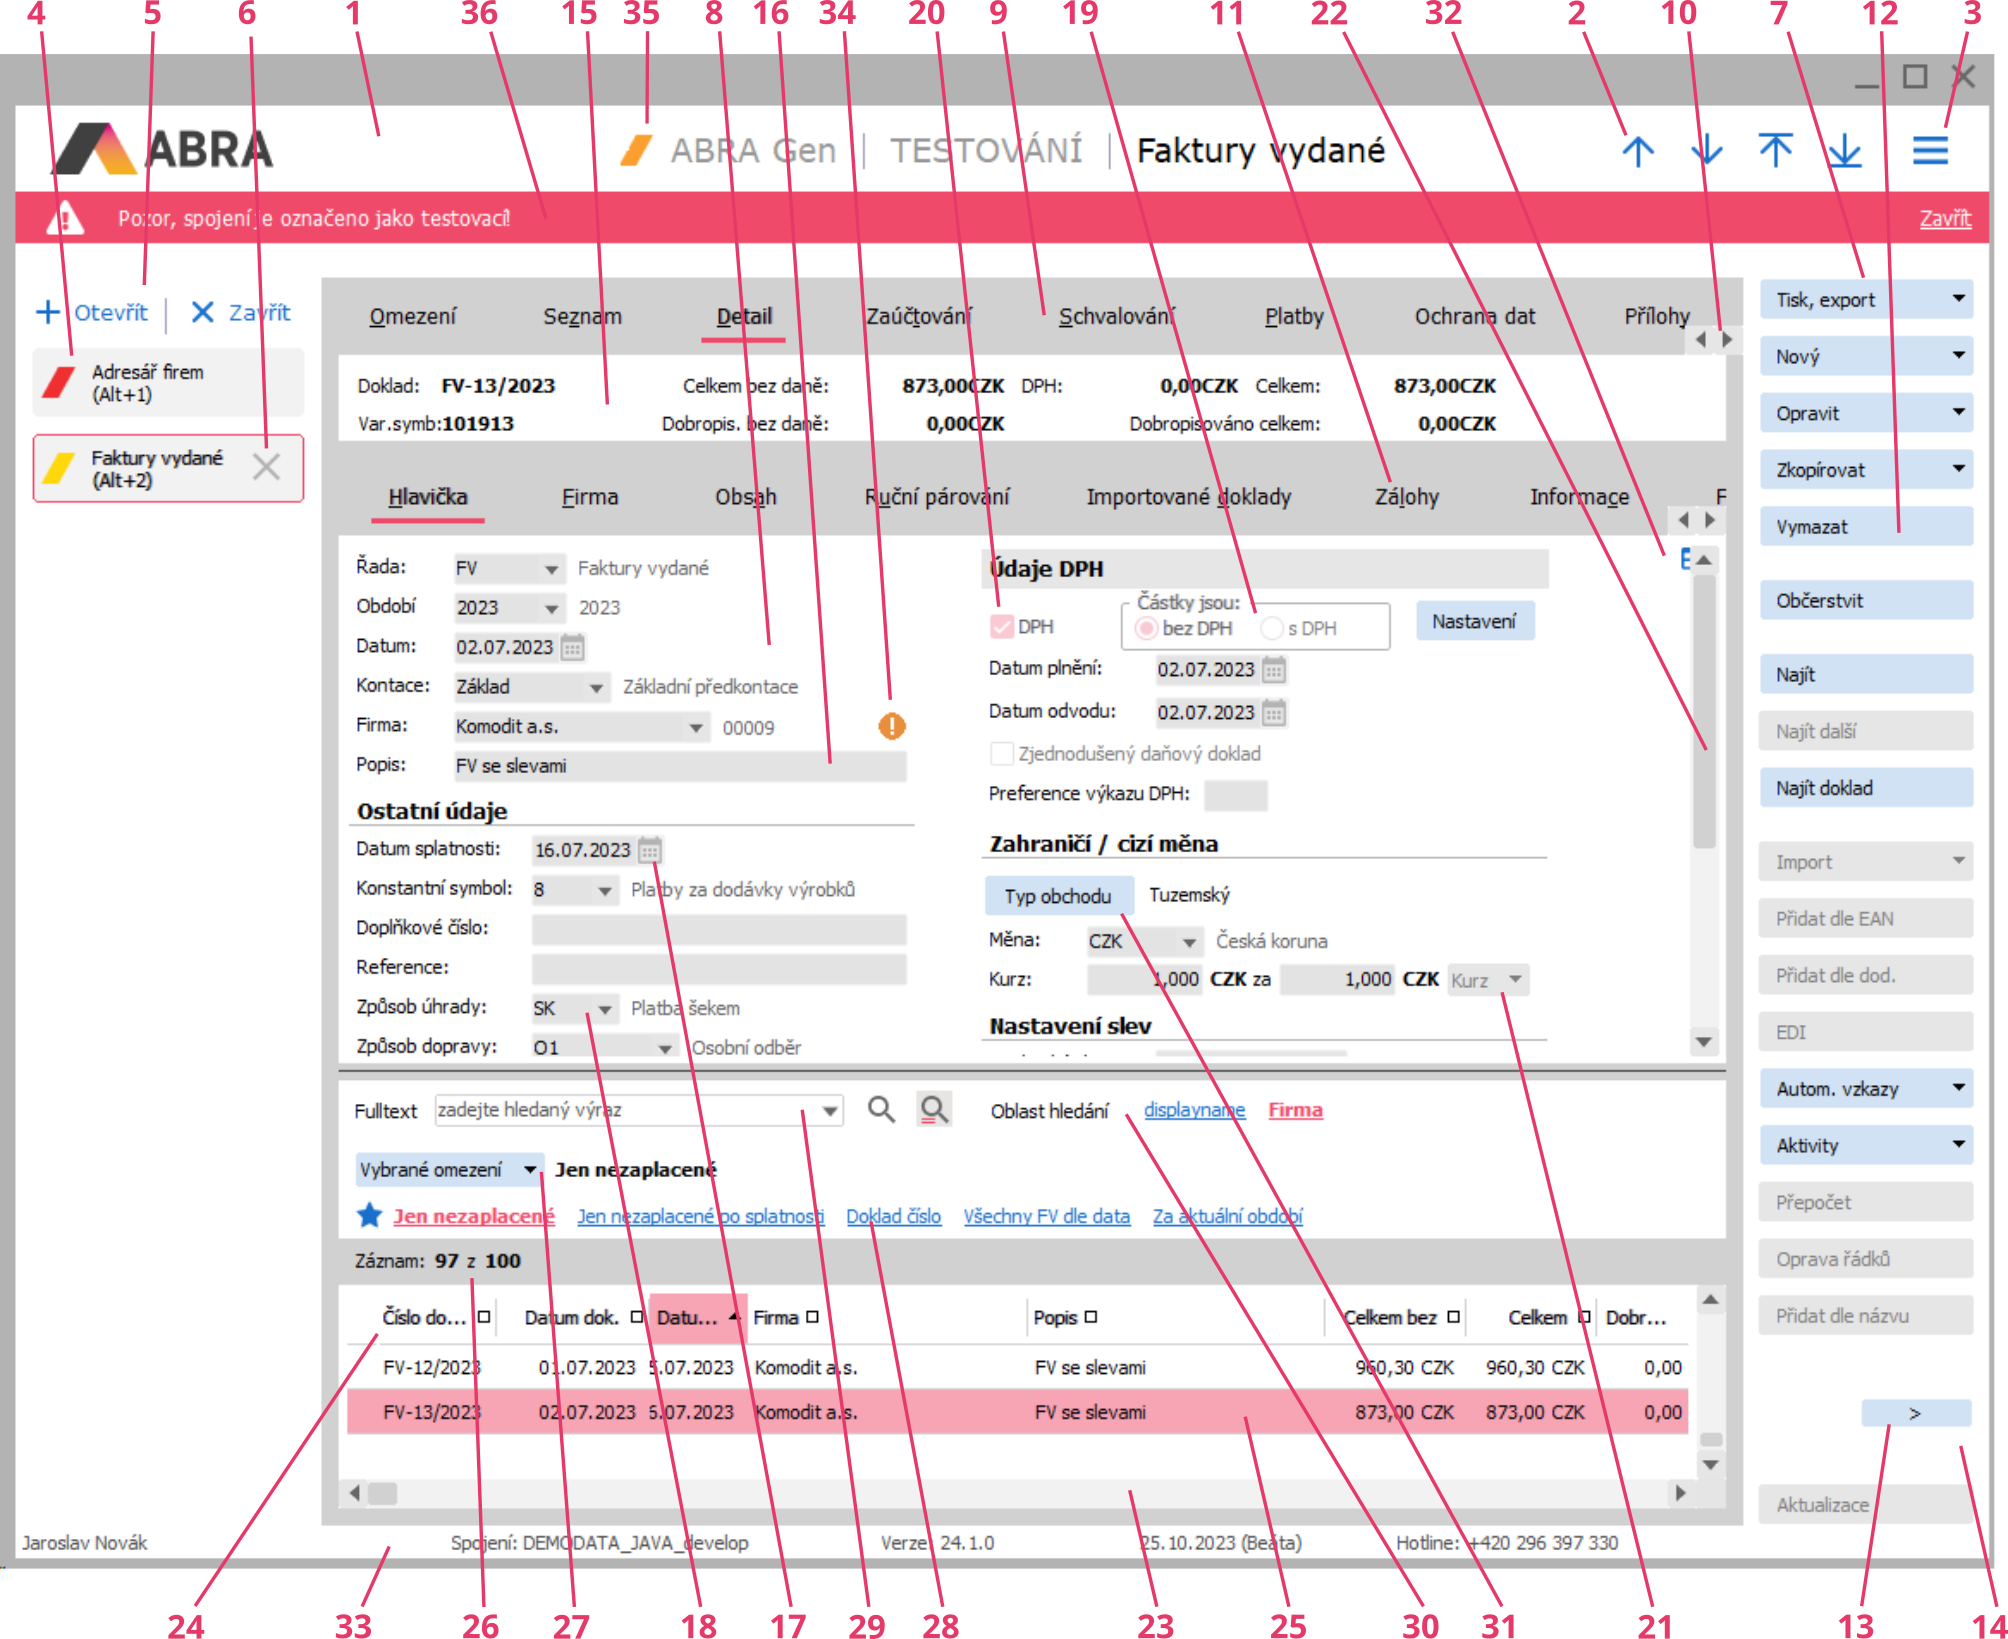Open the Způsob úhrady dropdown
Viewport: 2008px width, 1639px height.
(x=604, y=1009)
